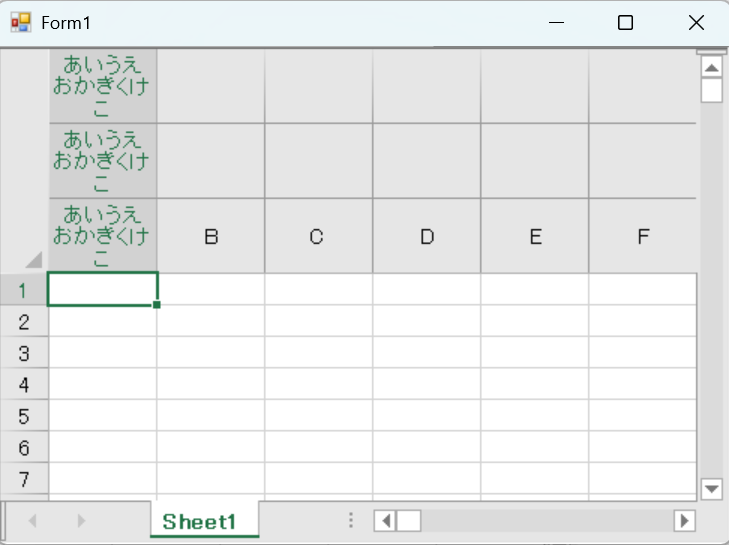The image size is (729, 545).
Task: Select column C header
Action: (x=318, y=236)
